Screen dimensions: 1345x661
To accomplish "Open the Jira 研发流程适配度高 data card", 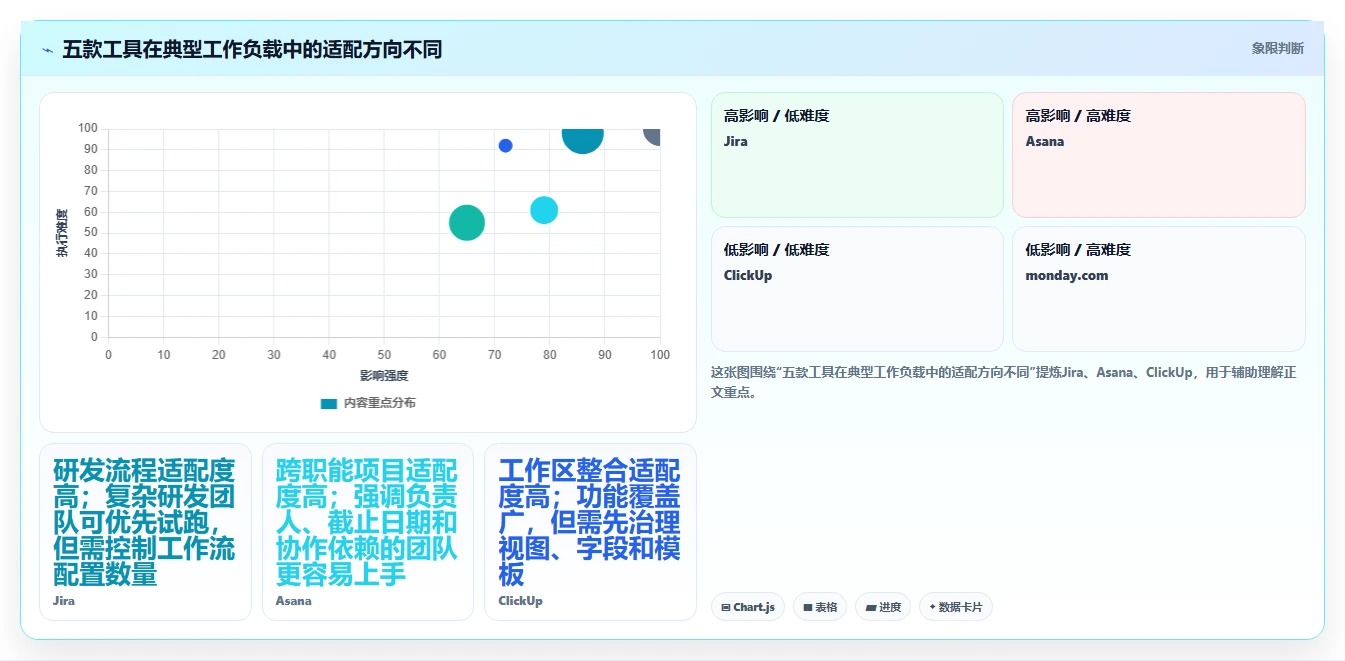I will tap(145, 532).
